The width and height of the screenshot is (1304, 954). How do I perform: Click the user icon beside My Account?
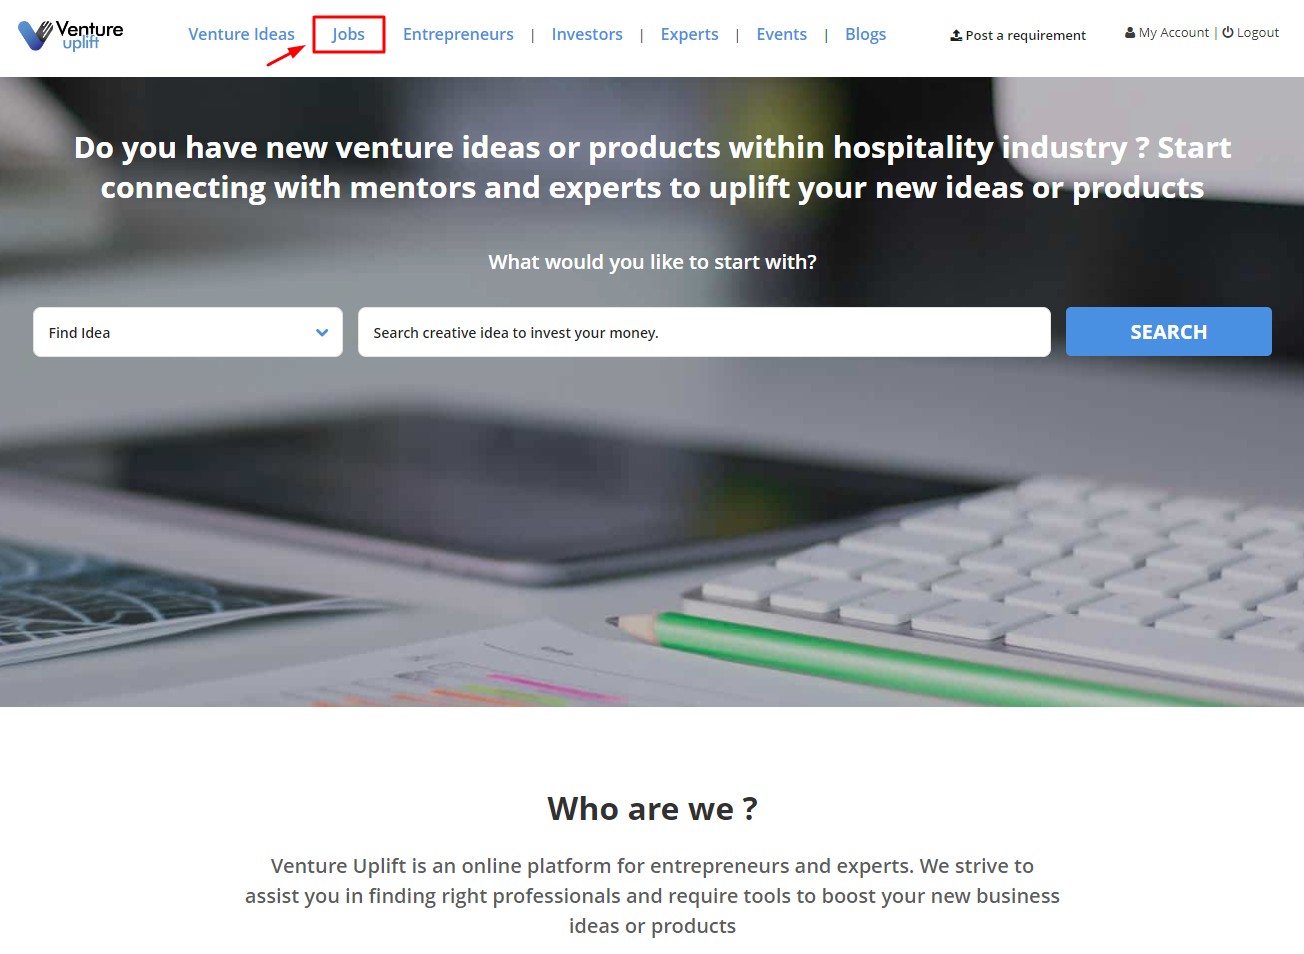click(1130, 33)
